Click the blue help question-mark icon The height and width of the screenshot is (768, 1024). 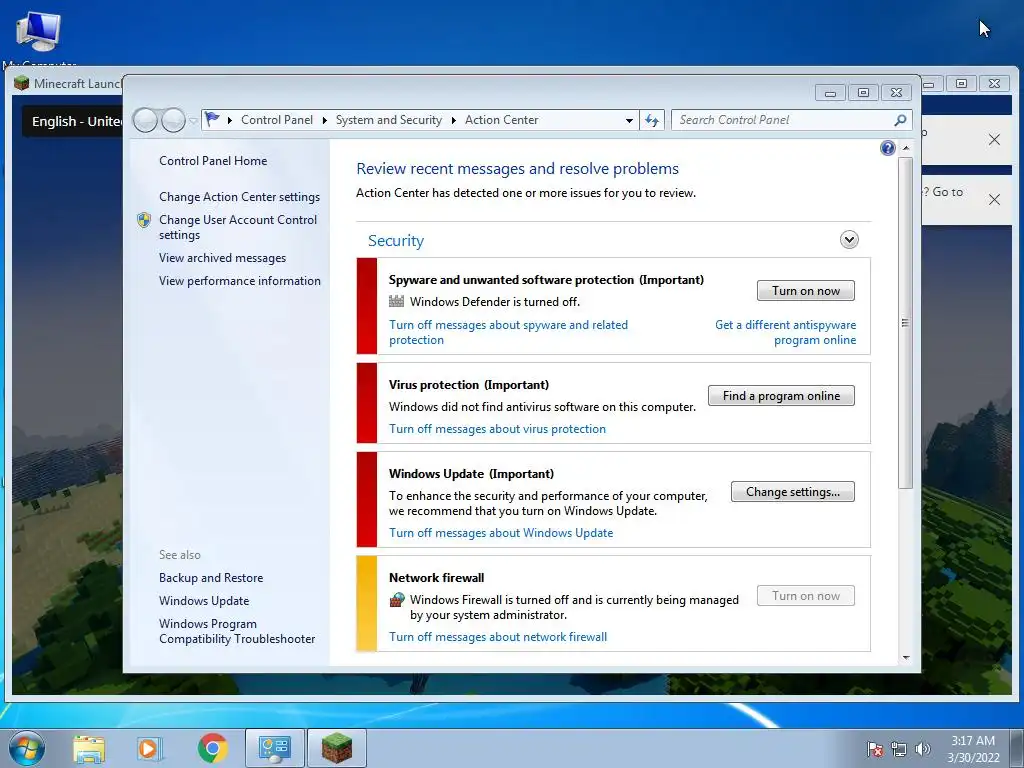[x=888, y=148]
